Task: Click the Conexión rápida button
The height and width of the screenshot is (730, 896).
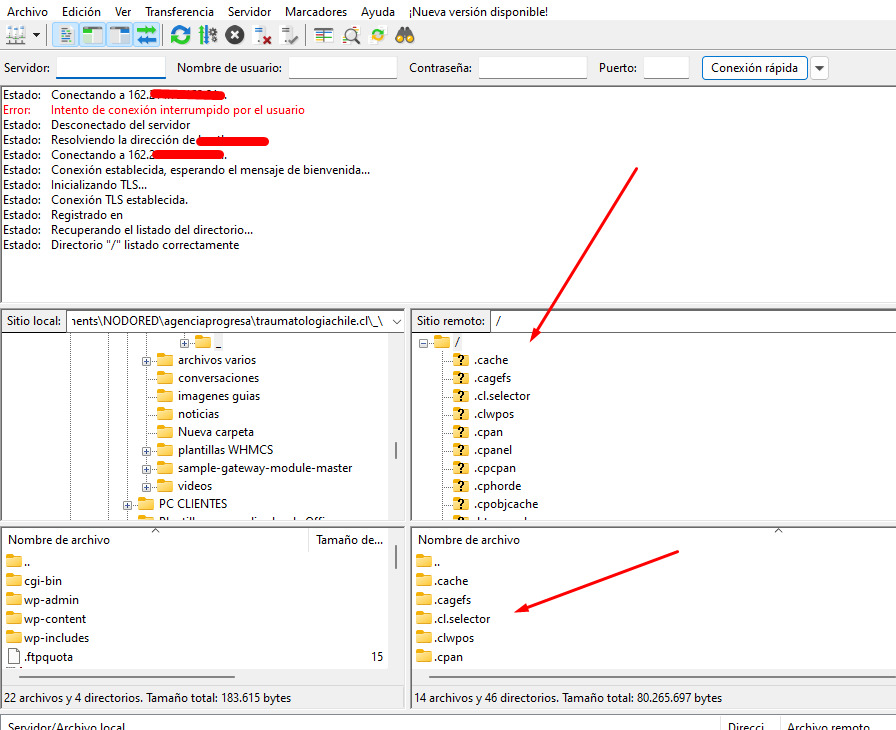Action: [754, 68]
